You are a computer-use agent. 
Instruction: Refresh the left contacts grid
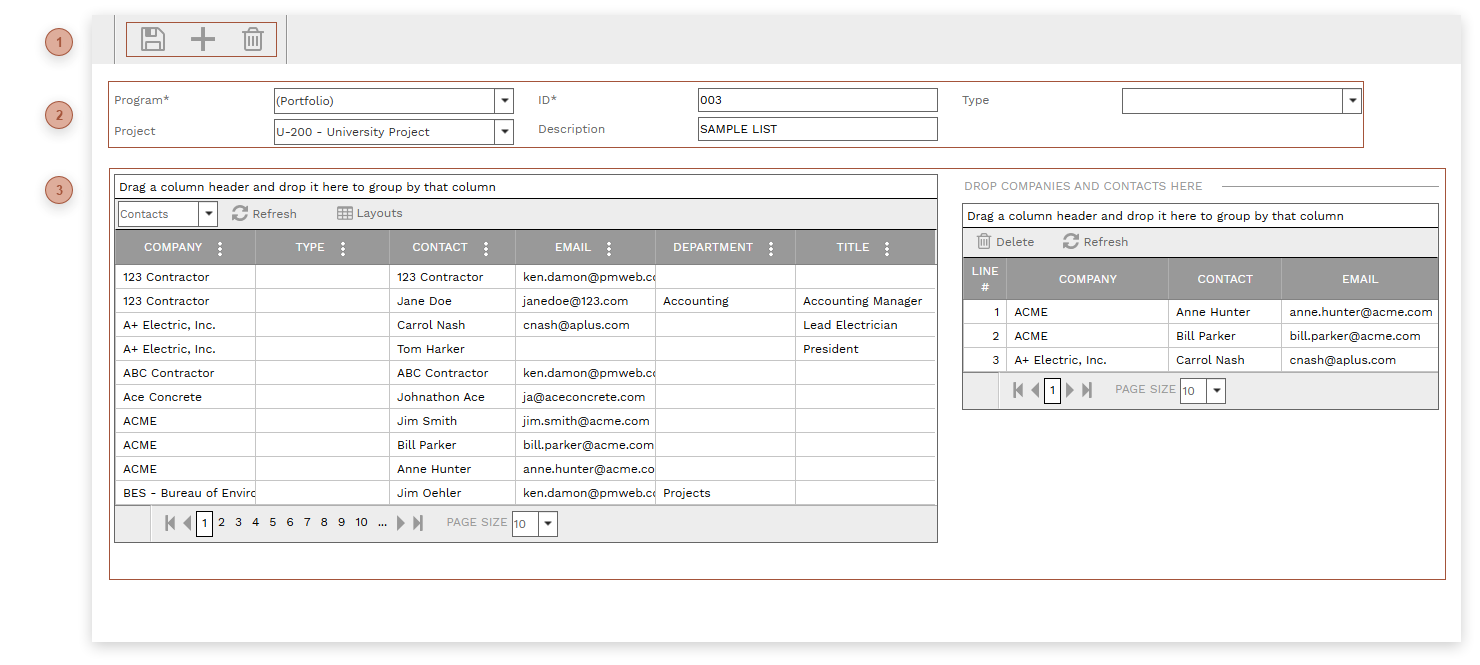click(265, 214)
